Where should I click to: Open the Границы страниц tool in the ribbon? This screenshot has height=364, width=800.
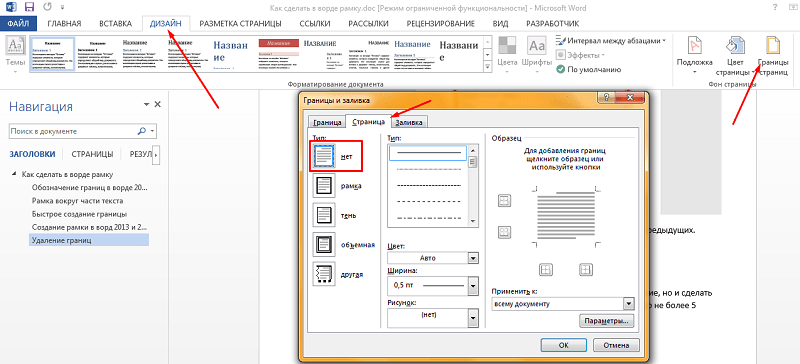click(773, 55)
